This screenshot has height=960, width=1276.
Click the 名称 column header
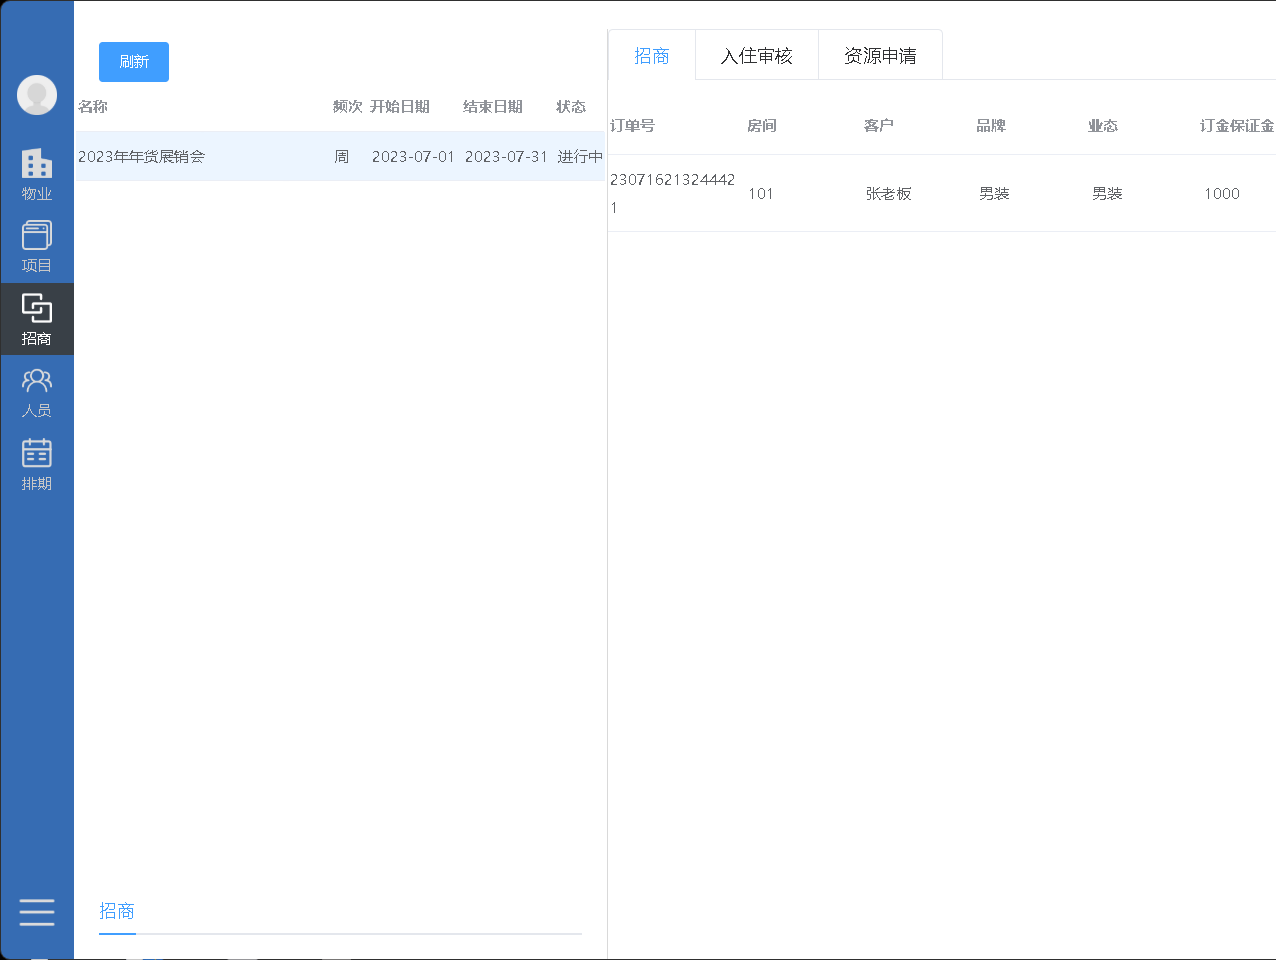tap(93, 106)
